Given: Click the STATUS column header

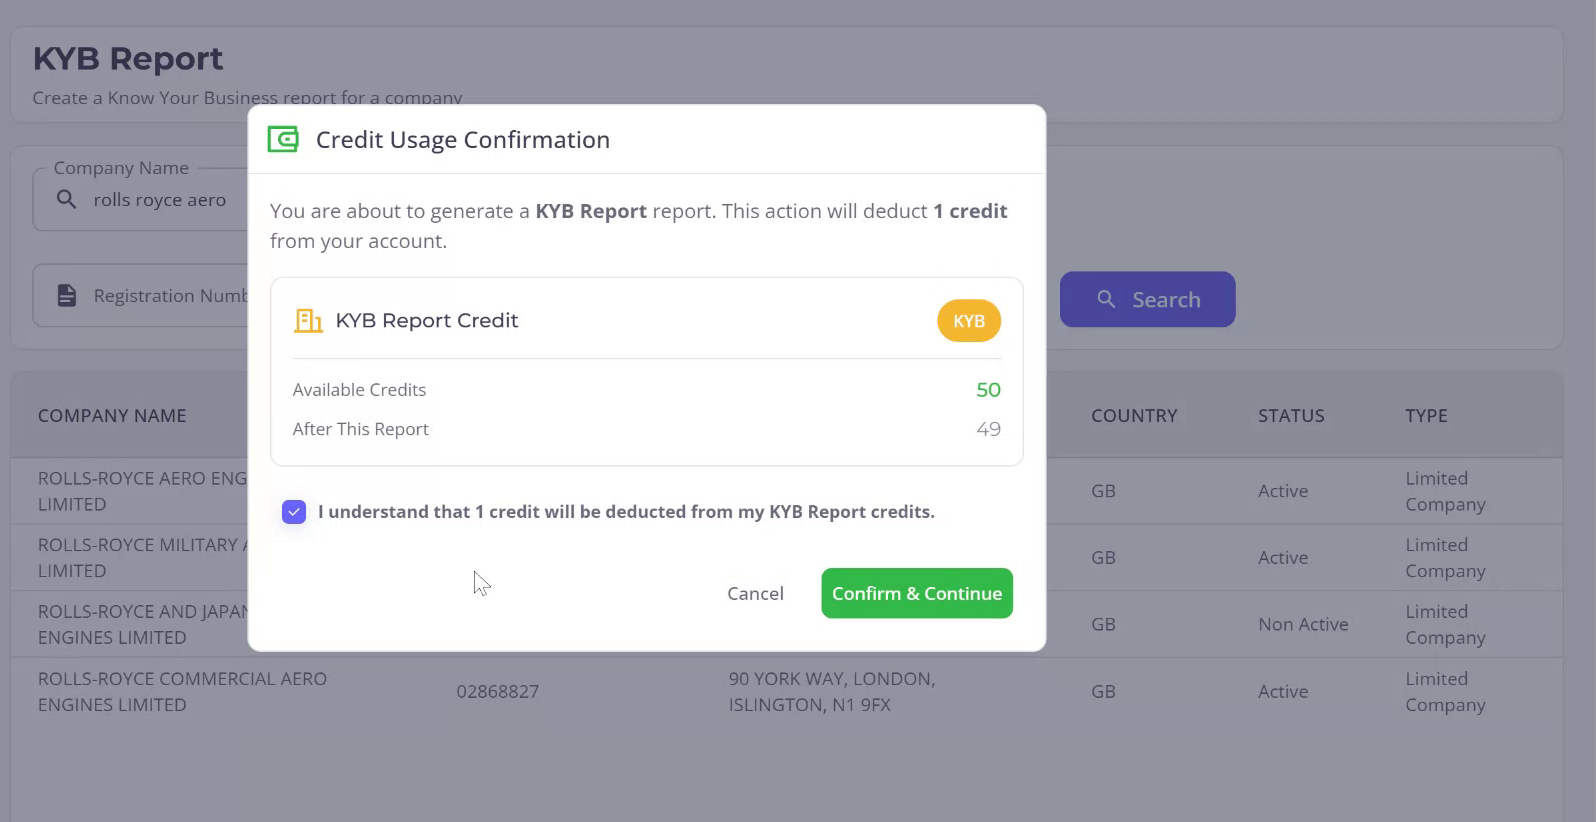Looking at the screenshot, I should click(1291, 416).
